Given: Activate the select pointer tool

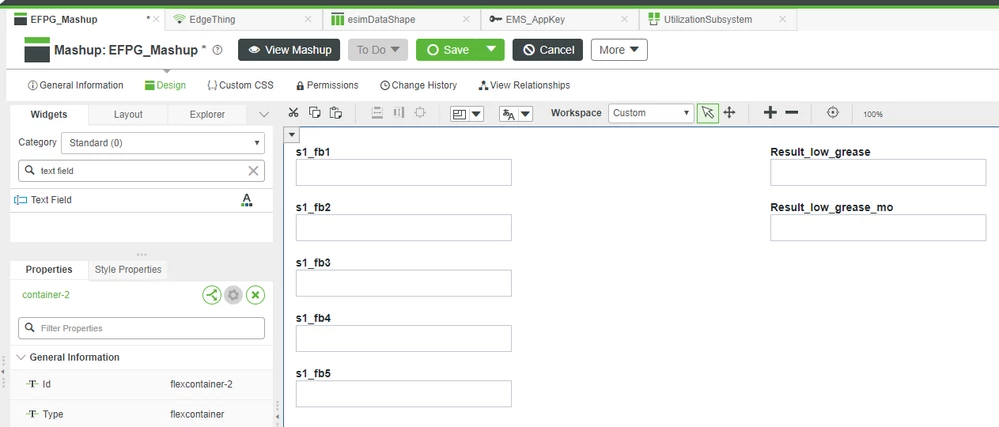Looking at the screenshot, I should point(707,113).
